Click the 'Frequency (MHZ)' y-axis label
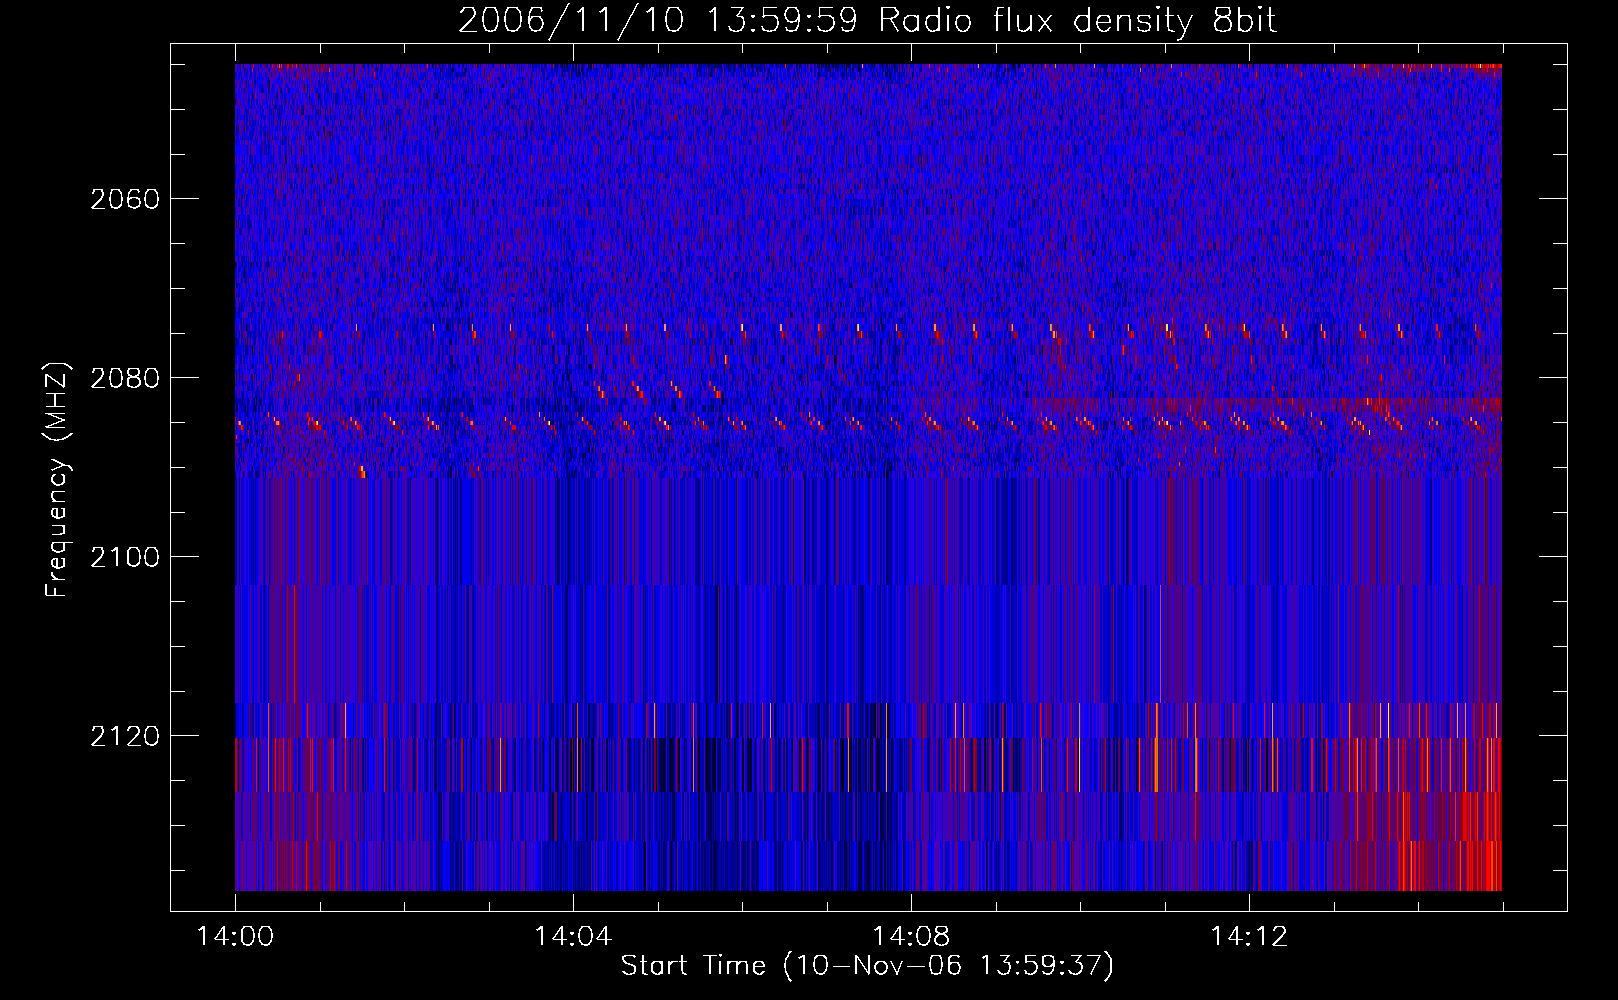 57,480
